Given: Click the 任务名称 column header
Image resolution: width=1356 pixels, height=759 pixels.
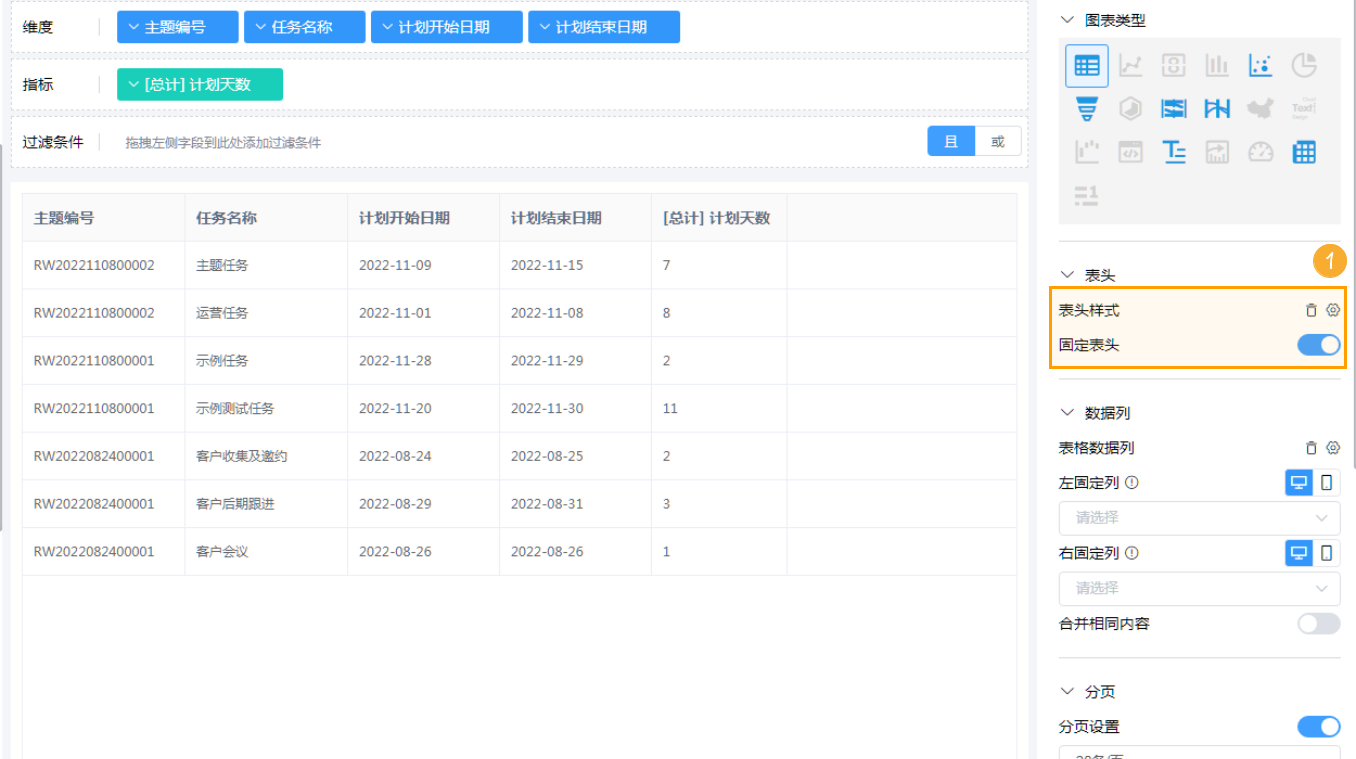Looking at the screenshot, I should (x=226, y=218).
